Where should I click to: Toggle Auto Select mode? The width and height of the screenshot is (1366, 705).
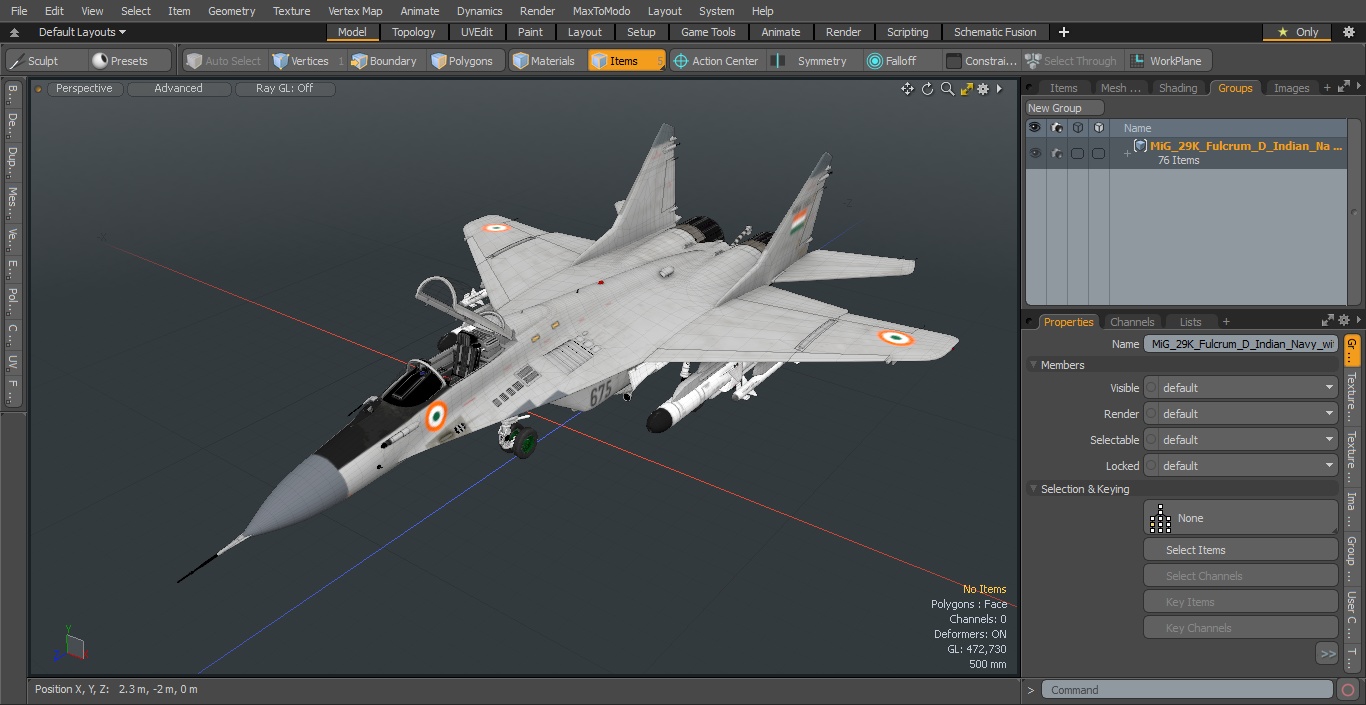(223, 61)
